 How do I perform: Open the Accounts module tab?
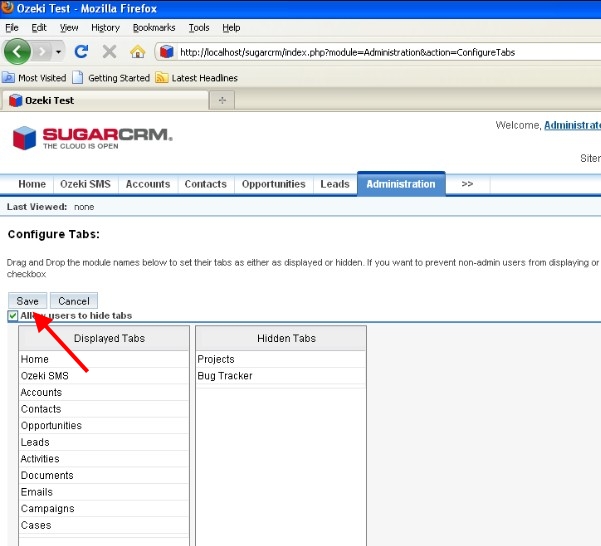click(148, 184)
